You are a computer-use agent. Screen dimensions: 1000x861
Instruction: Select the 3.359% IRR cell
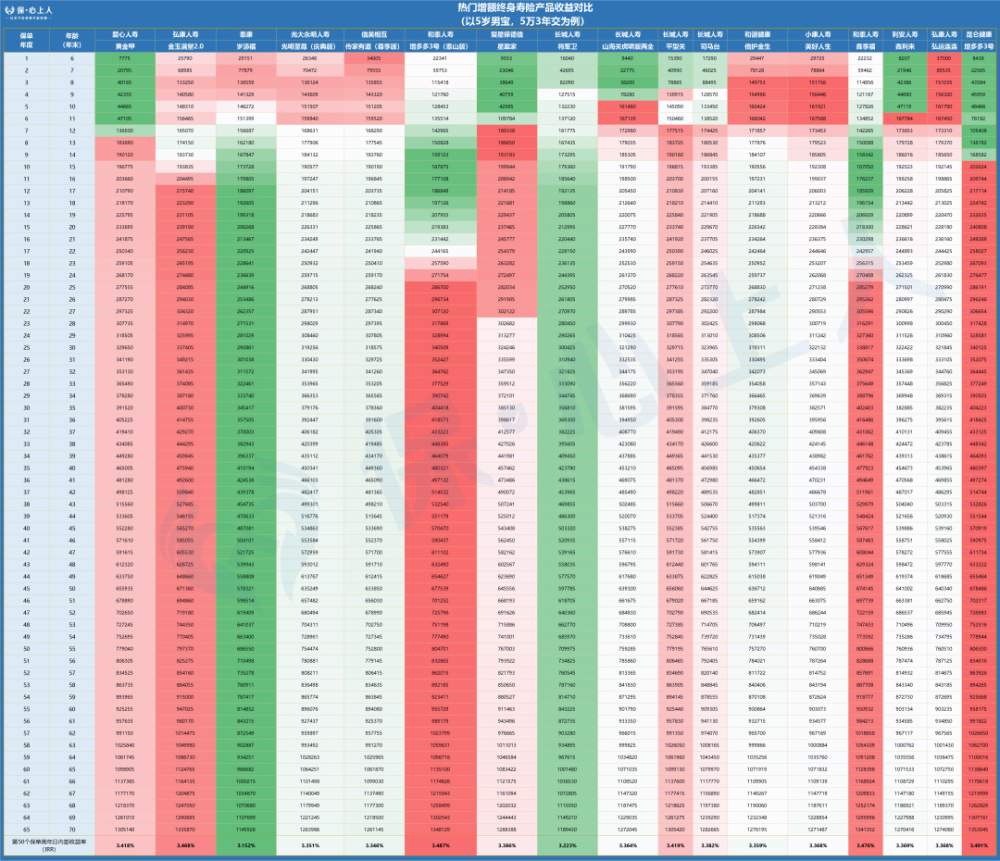[757, 845]
